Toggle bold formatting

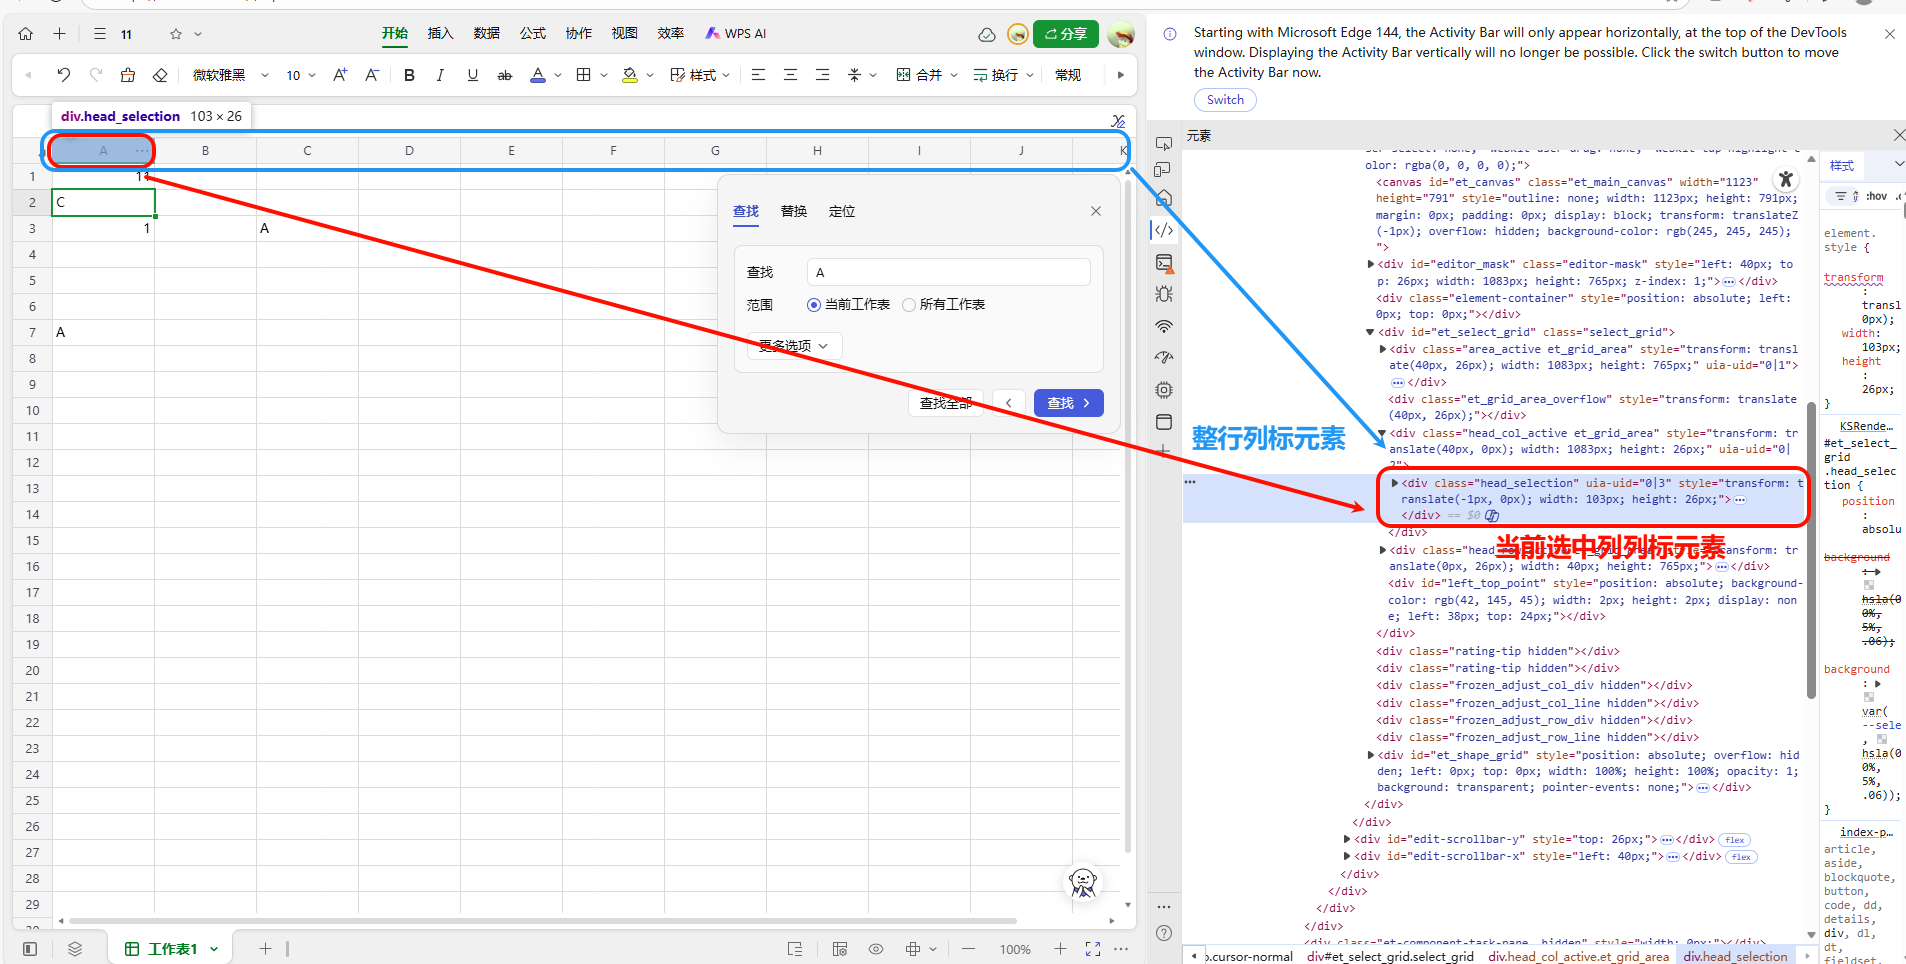coord(409,75)
